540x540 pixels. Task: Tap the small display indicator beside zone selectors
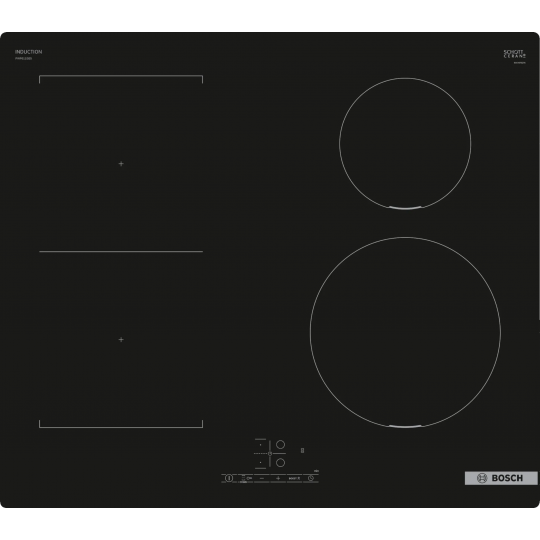click(302, 450)
